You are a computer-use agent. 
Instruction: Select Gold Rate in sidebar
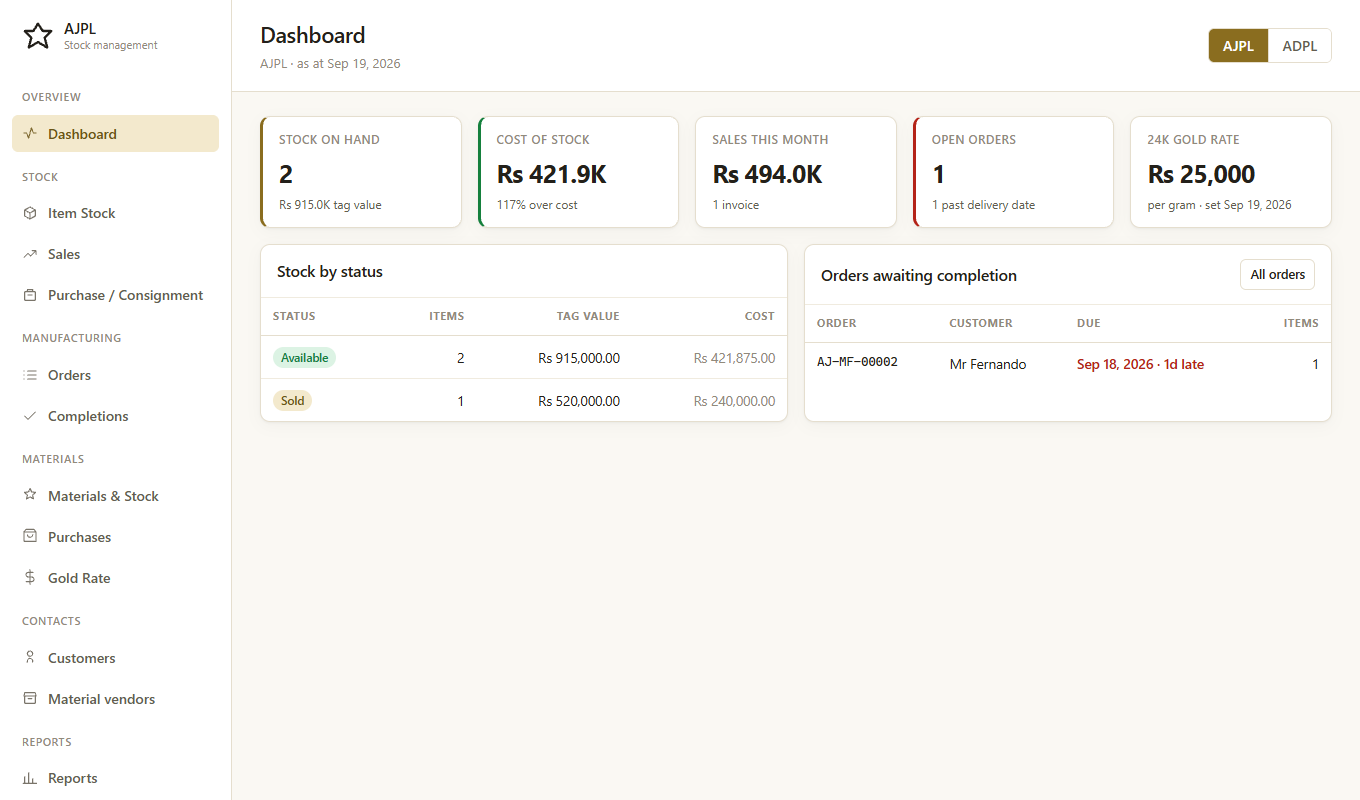115,578
